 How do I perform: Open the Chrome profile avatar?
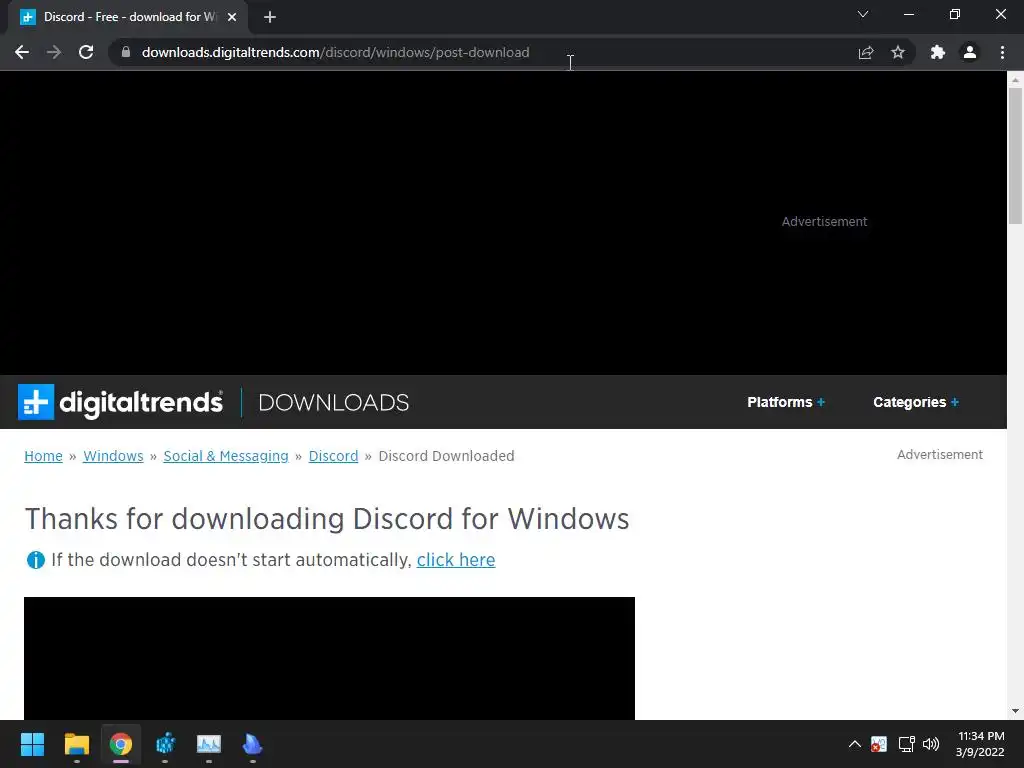(970, 52)
